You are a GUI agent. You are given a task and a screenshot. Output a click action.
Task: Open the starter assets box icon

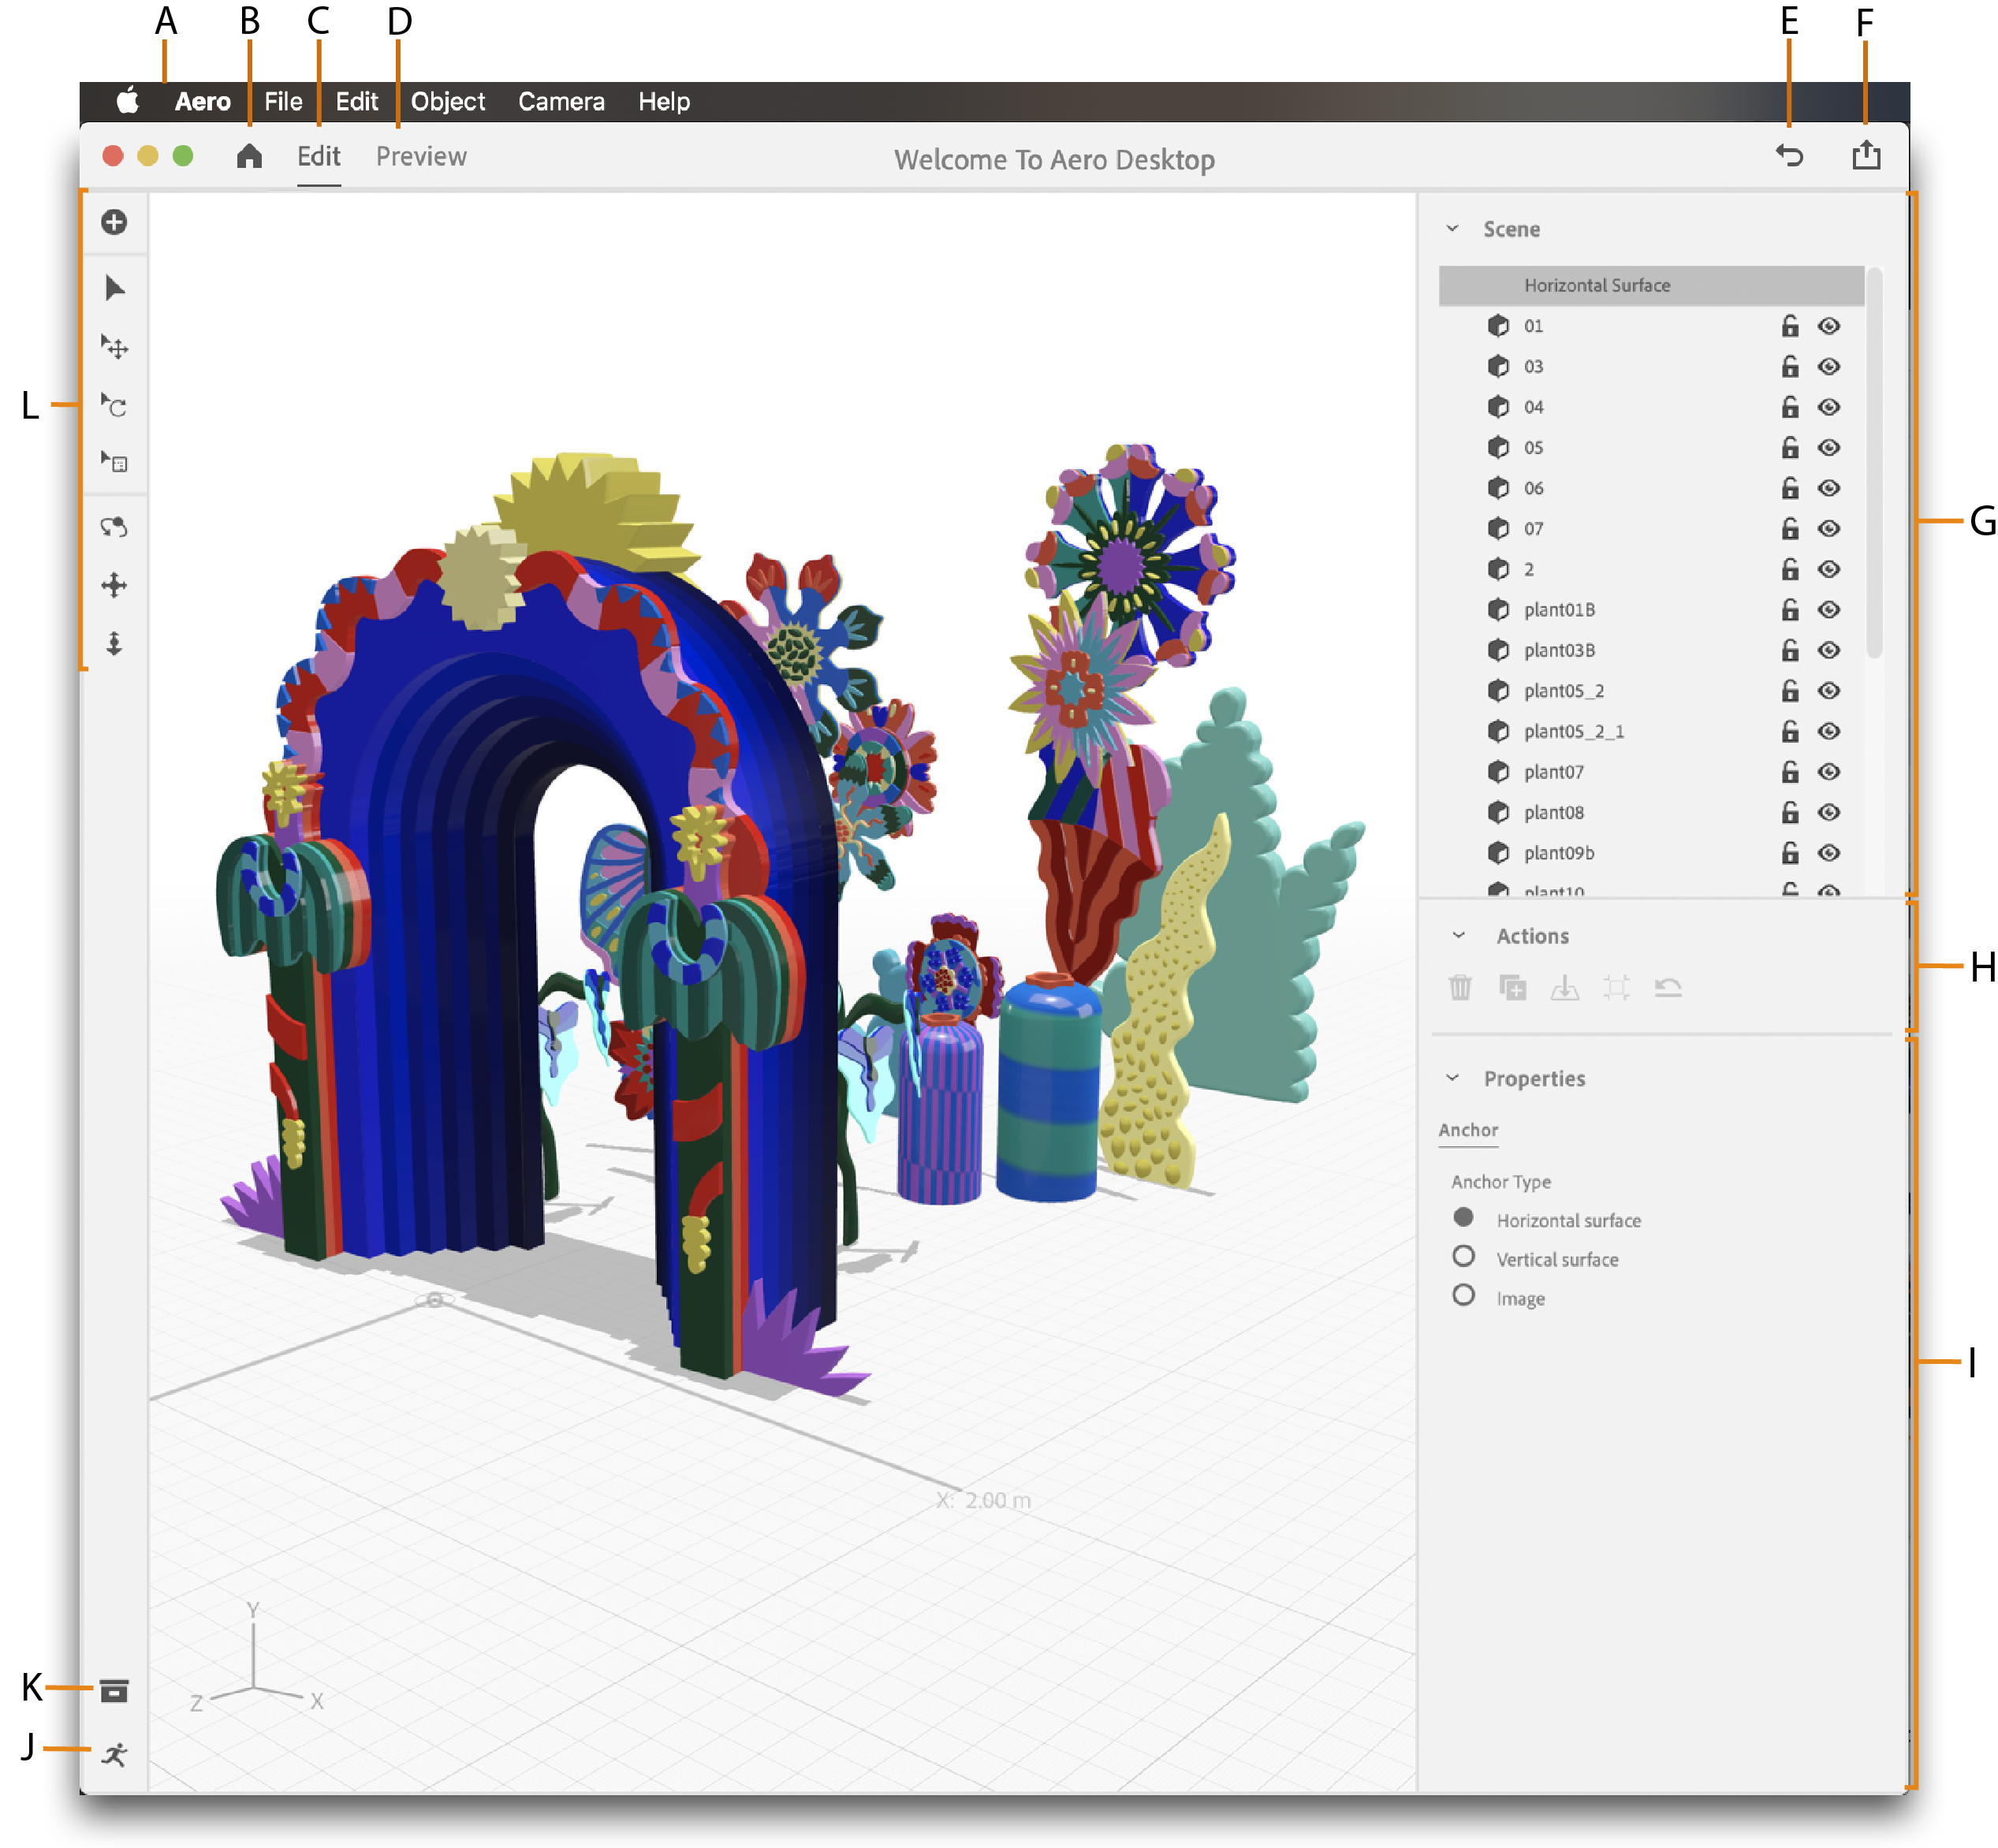(x=114, y=1691)
